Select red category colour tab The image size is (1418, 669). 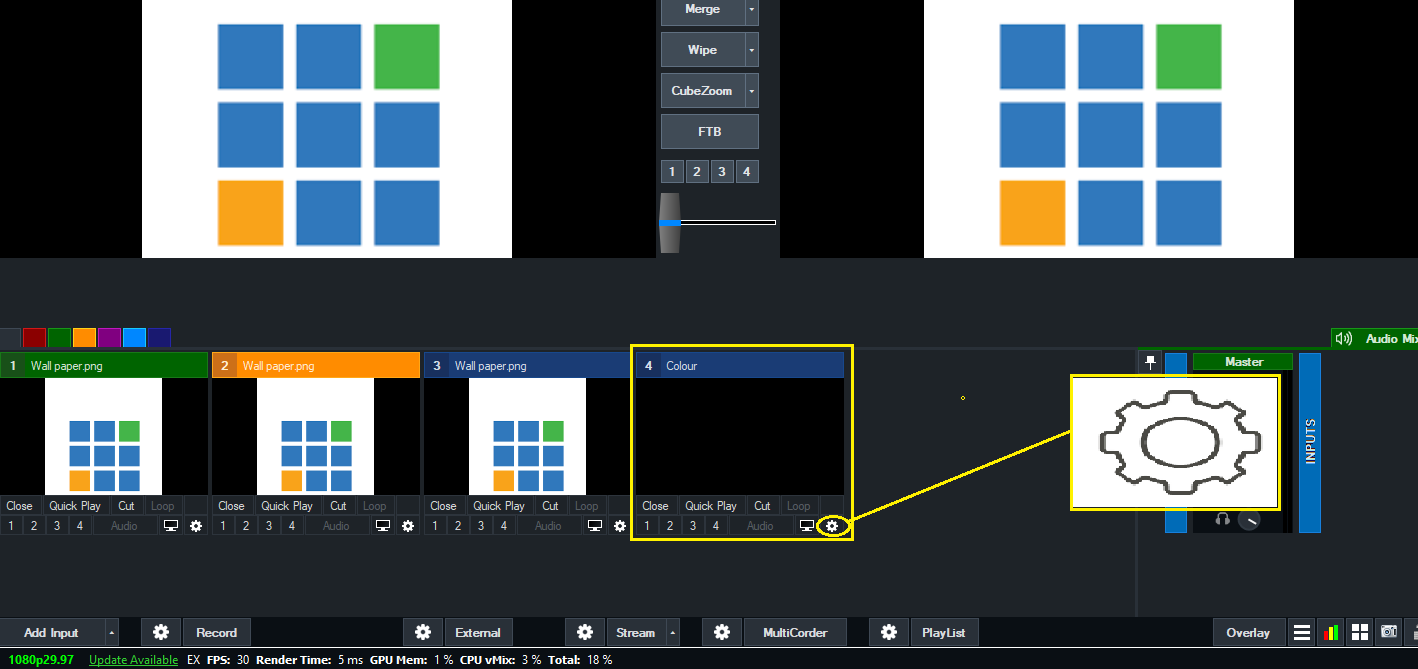(x=34, y=338)
